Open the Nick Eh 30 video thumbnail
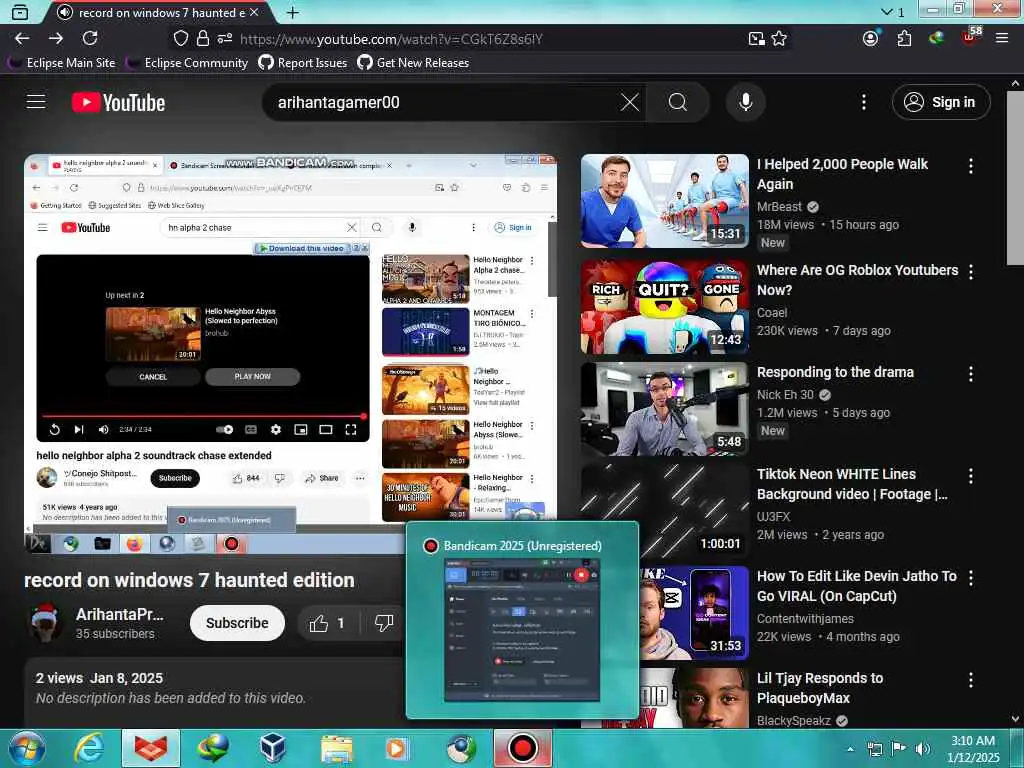The image size is (1024, 768). click(665, 409)
